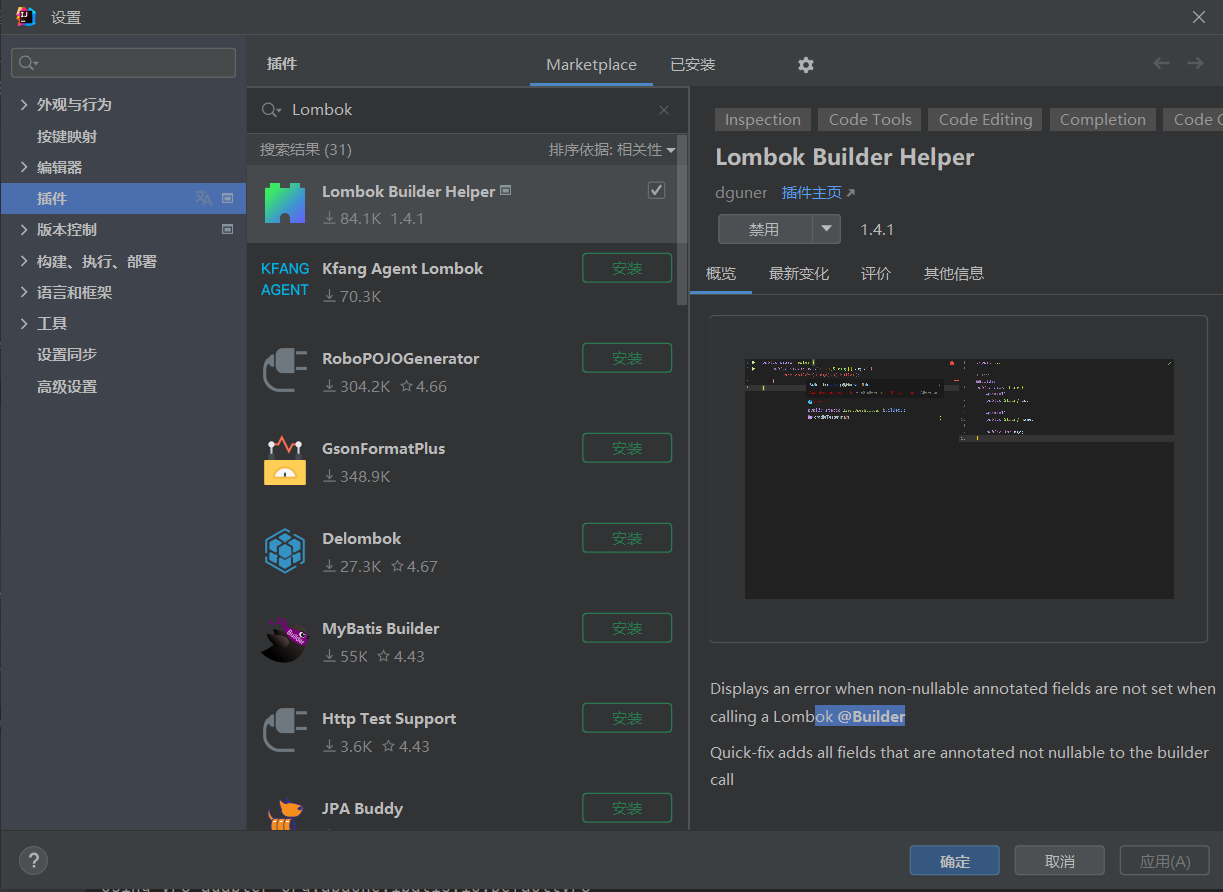Install the MyBatis Builder plugin
This screenshot has height=892, width=1223.
(x=627, y=628)
